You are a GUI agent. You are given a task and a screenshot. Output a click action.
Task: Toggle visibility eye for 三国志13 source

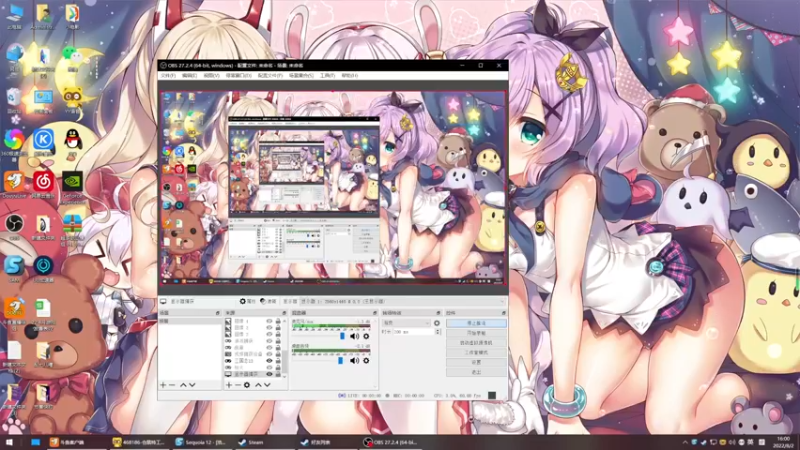(x=269, y=361)
